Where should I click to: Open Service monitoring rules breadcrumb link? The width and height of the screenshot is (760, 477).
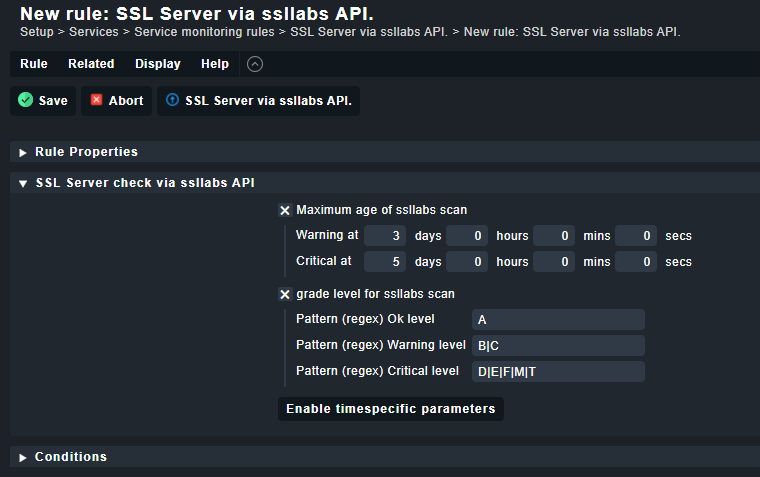204,32
